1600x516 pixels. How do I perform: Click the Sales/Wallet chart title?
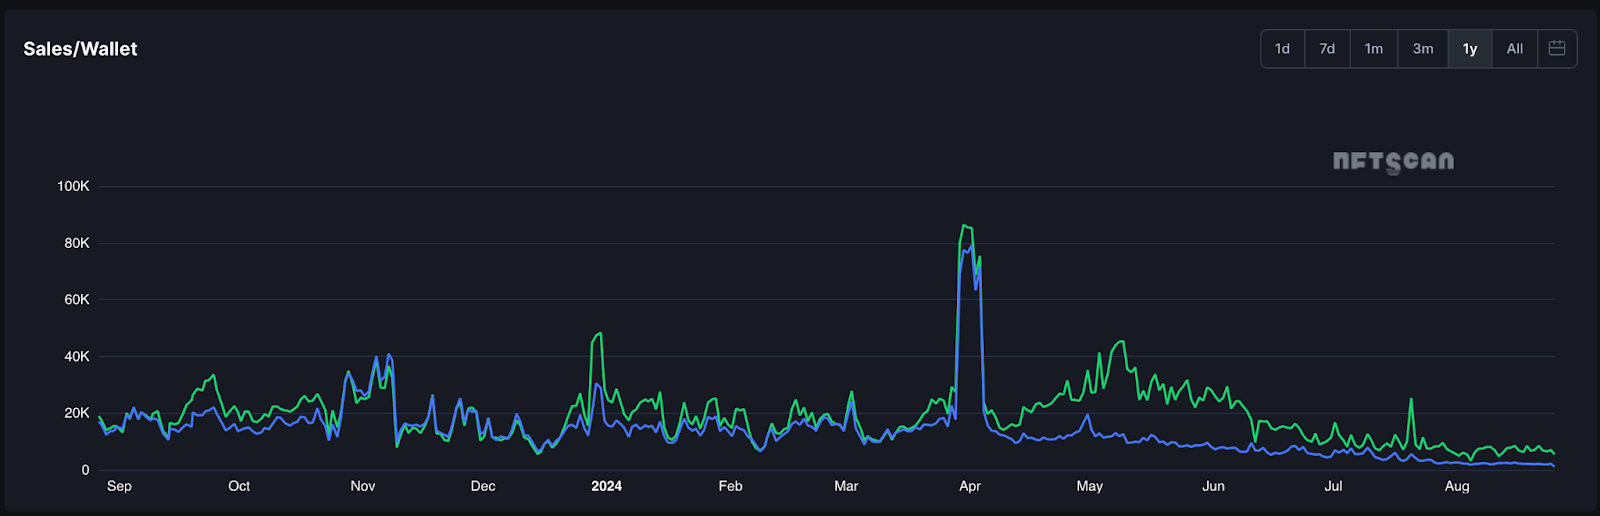[80, 49]
